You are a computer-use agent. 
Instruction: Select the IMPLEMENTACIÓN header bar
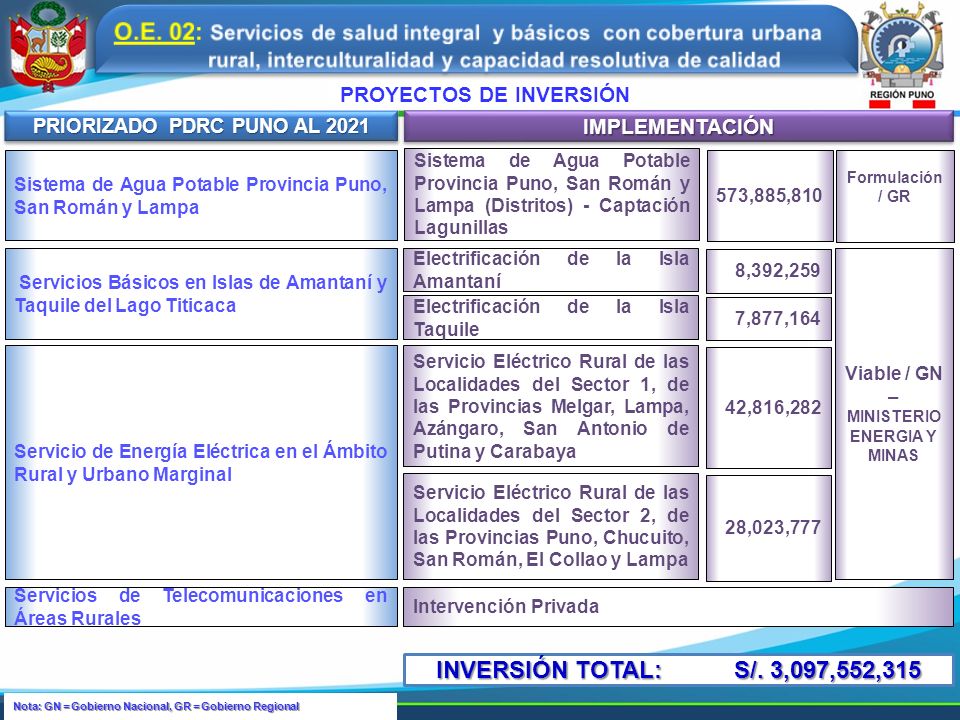(x=678, y=127)
